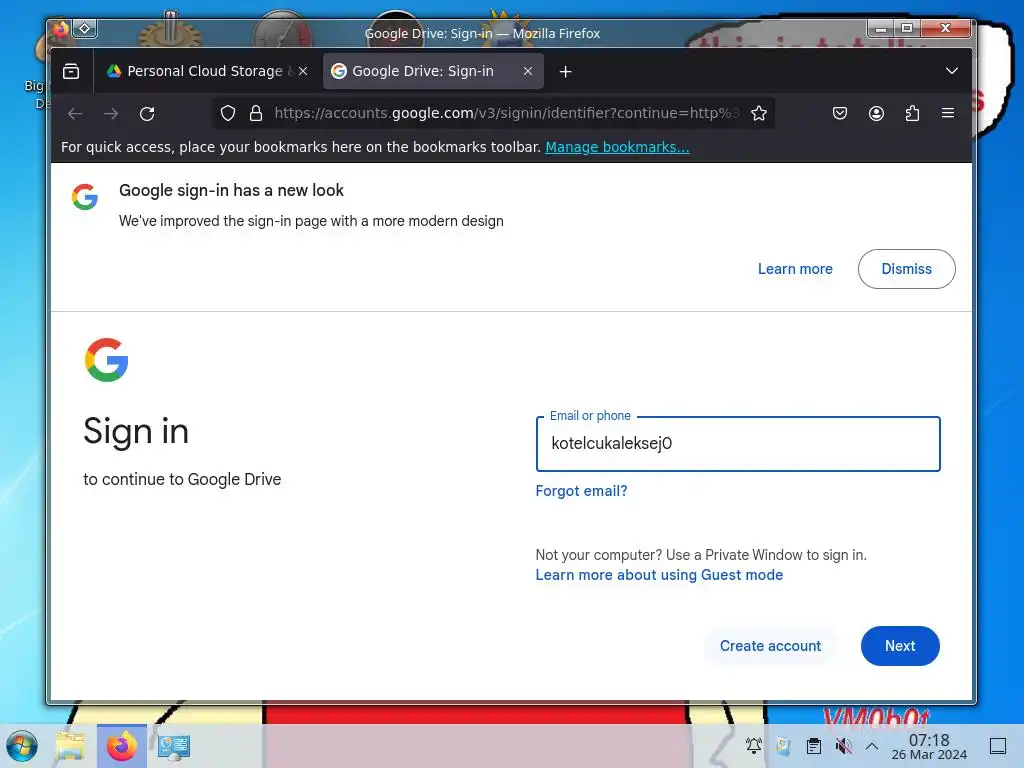
Task: Click Learn more in the banner
Action: point(795,269)
